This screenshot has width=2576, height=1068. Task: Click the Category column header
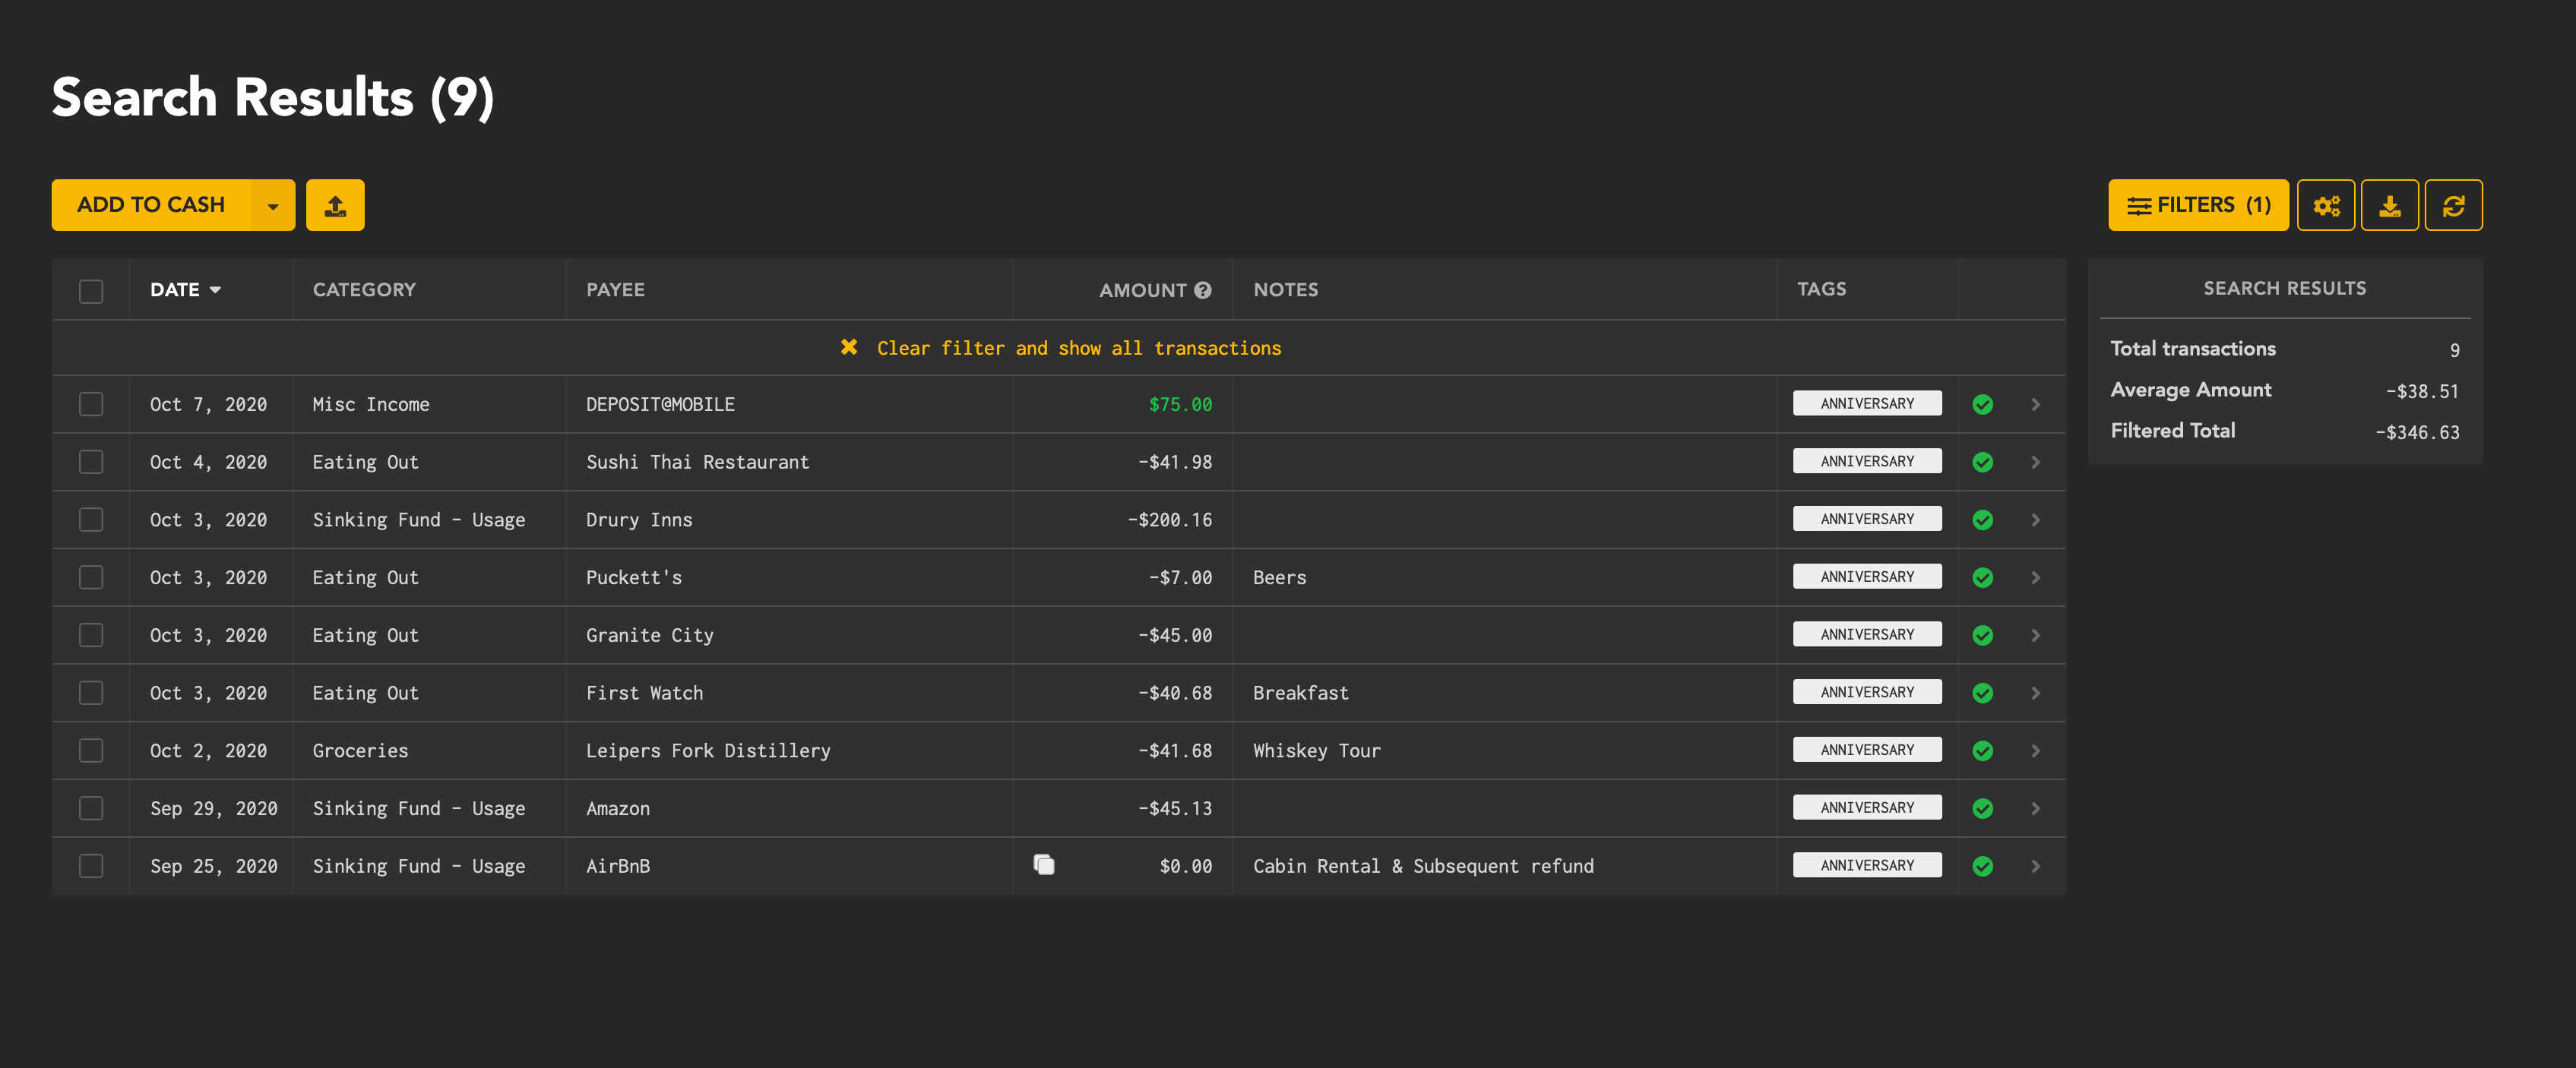coord(364,290)
